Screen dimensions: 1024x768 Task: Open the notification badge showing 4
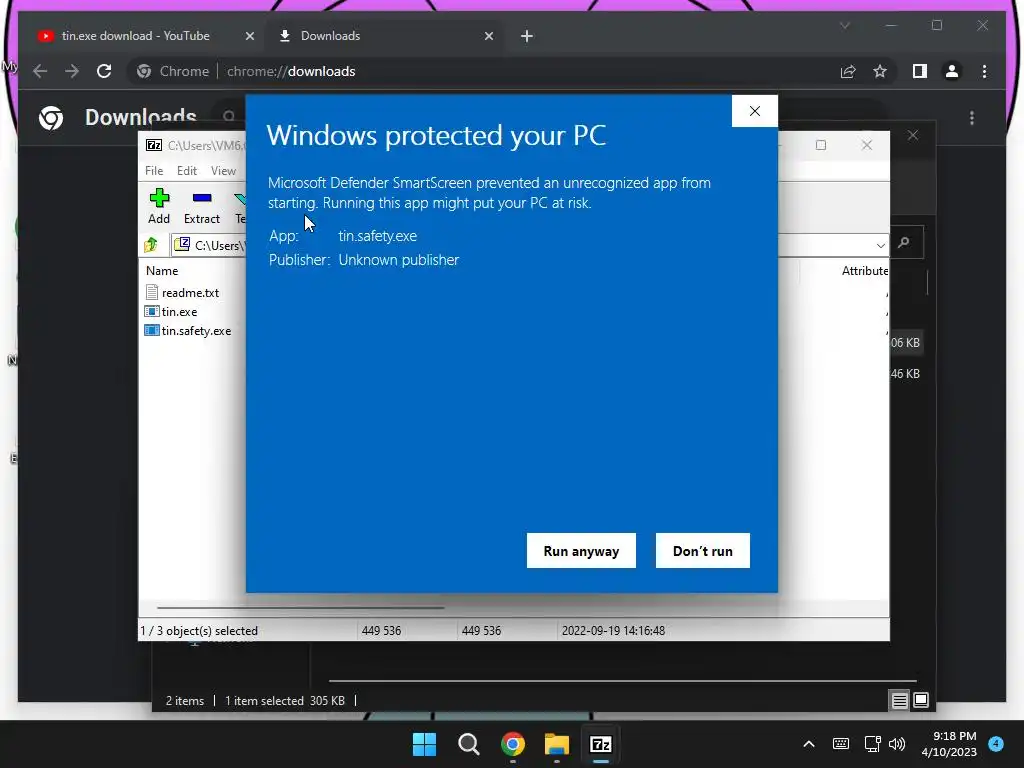point(996,743)
